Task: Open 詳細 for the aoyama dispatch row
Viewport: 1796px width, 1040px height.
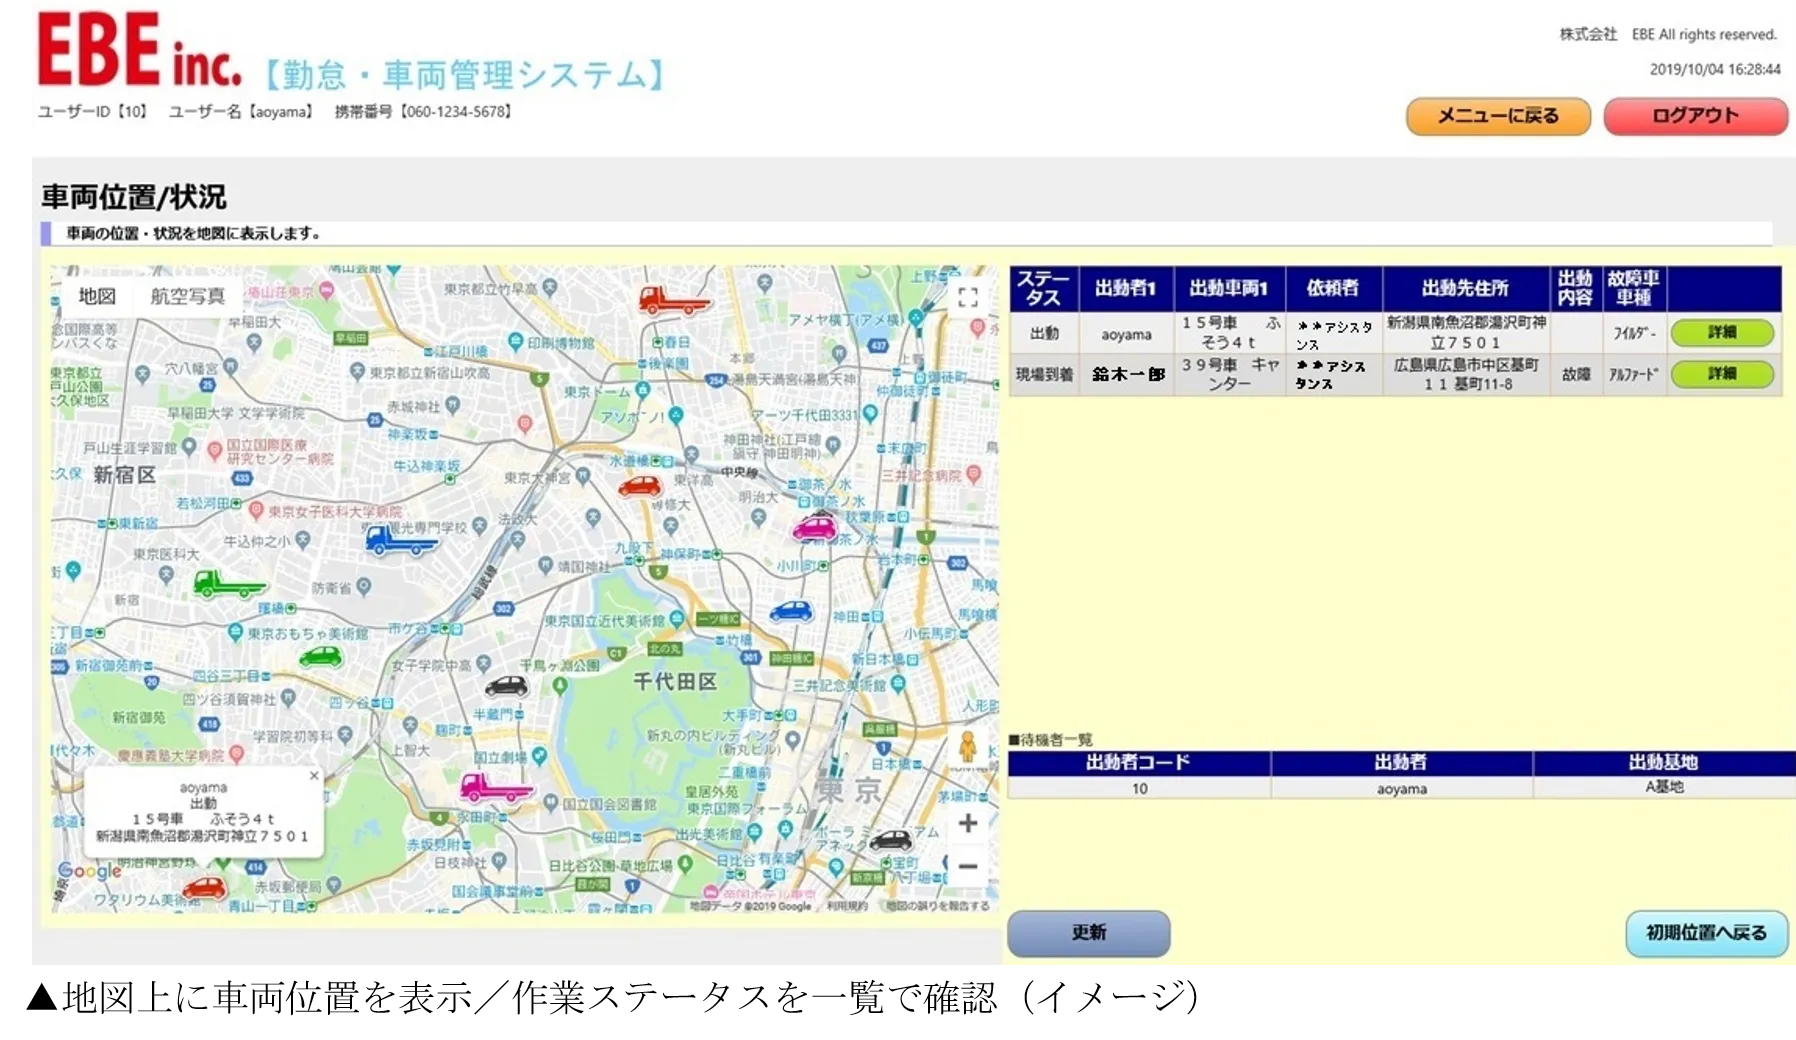Action: (x=1721, y=333)
